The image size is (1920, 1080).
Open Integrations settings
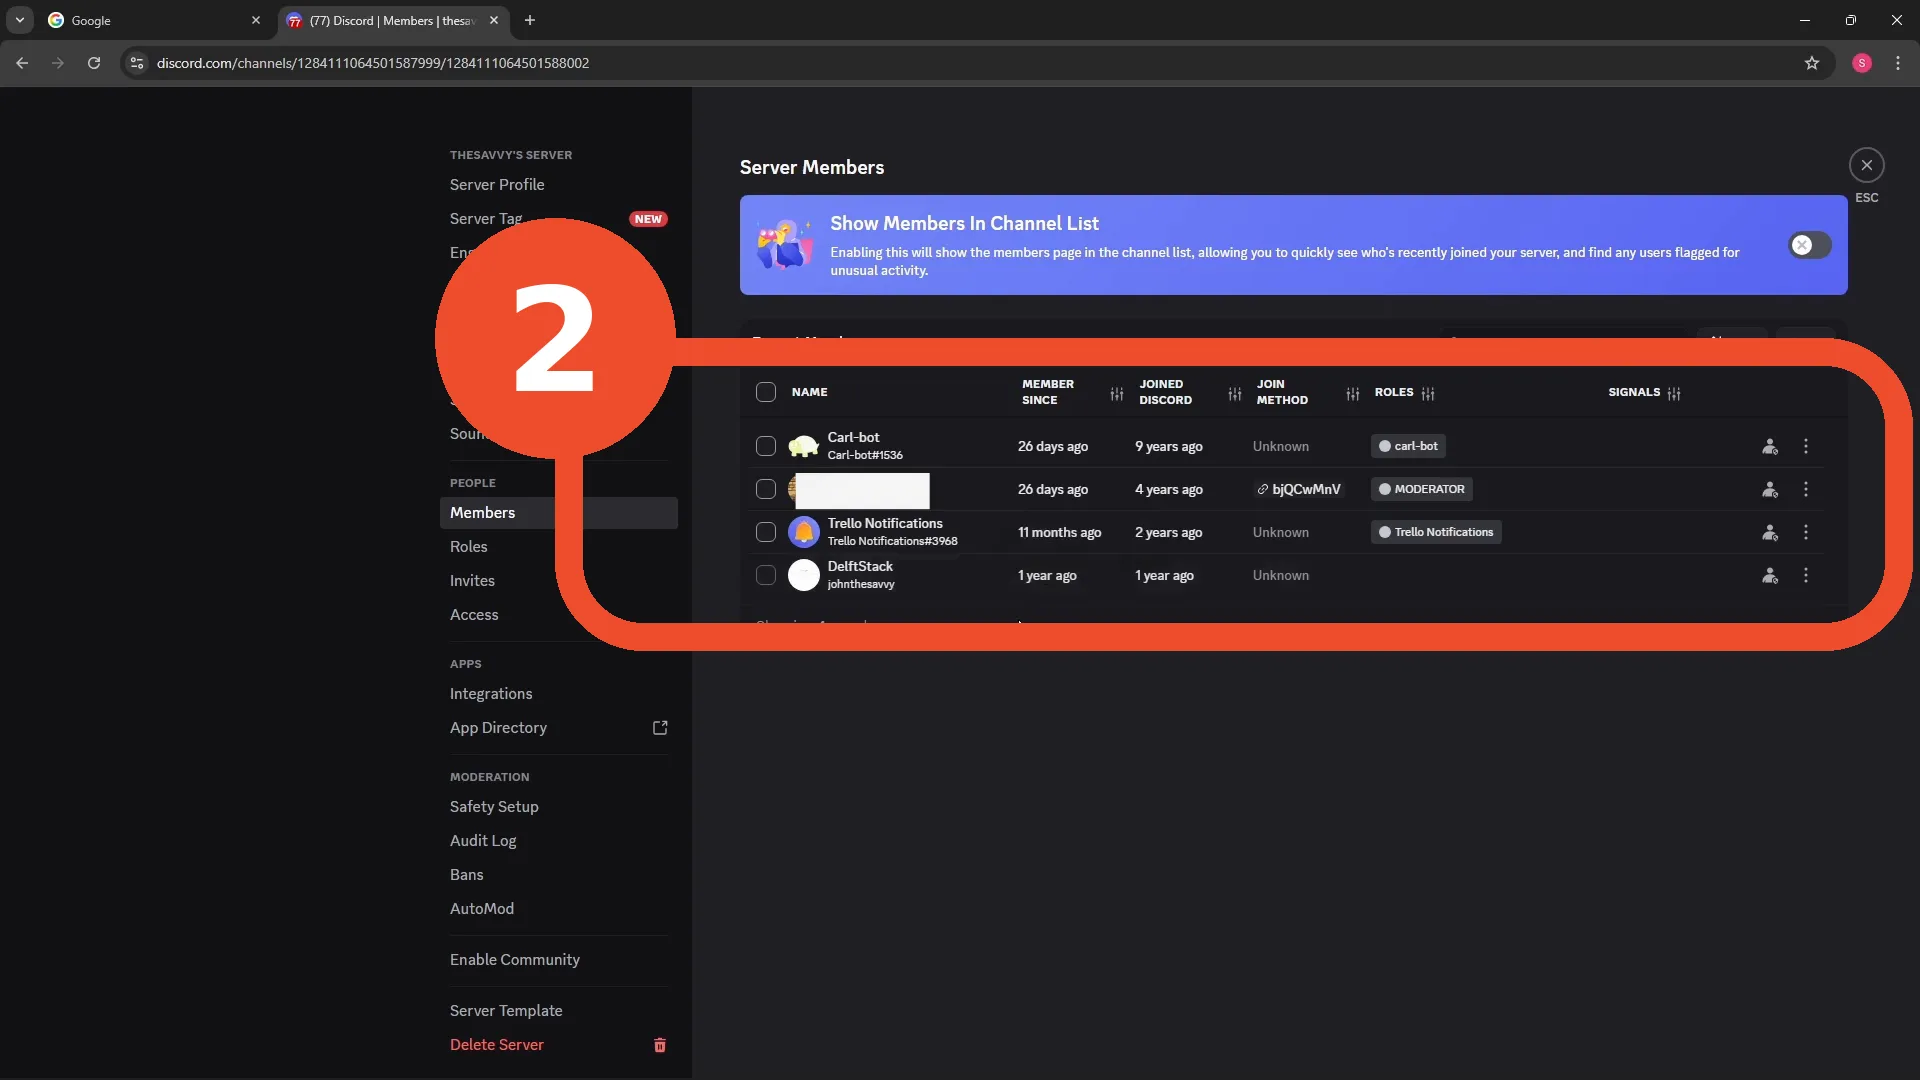[491, 694]
